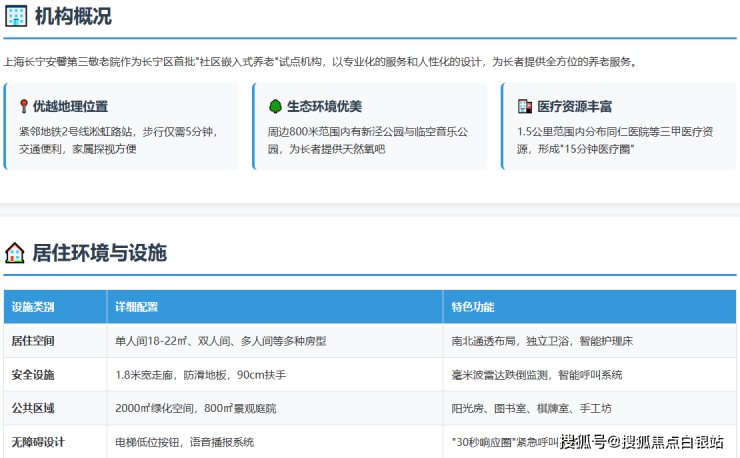The width and height of the screenshot is (740, 458).
Task: Select the 安全设施 table row label
Action: pos(33,375)
